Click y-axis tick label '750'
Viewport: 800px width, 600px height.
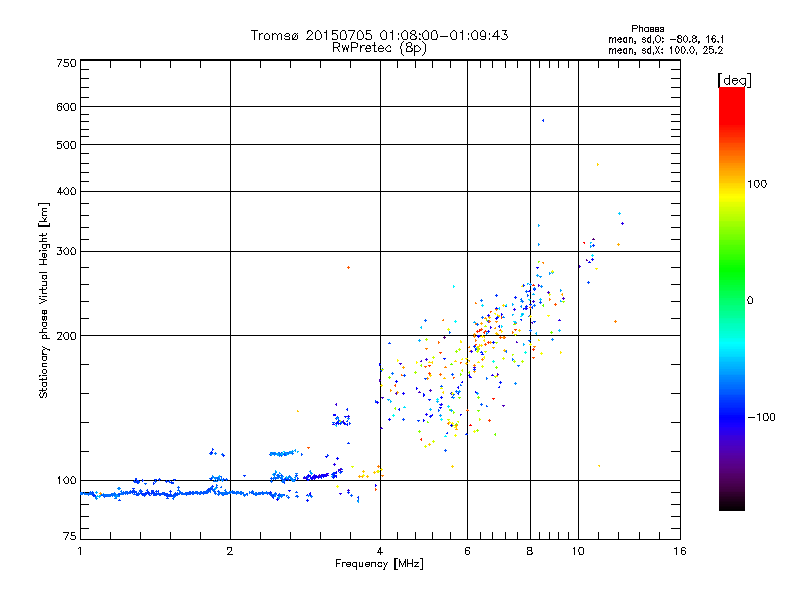coord(66,63)
